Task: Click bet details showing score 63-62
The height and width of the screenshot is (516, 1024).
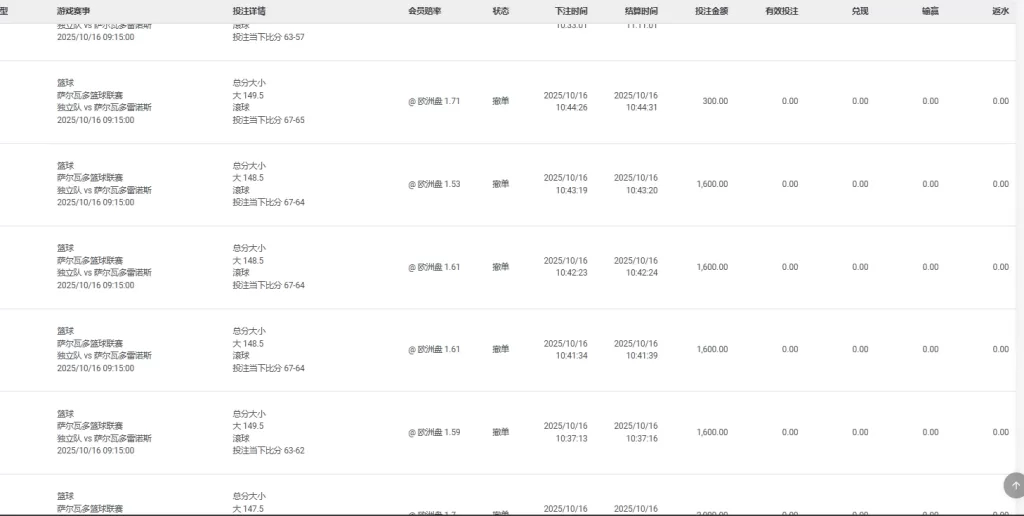Action: pyautogui.click(x=268, y=450)
